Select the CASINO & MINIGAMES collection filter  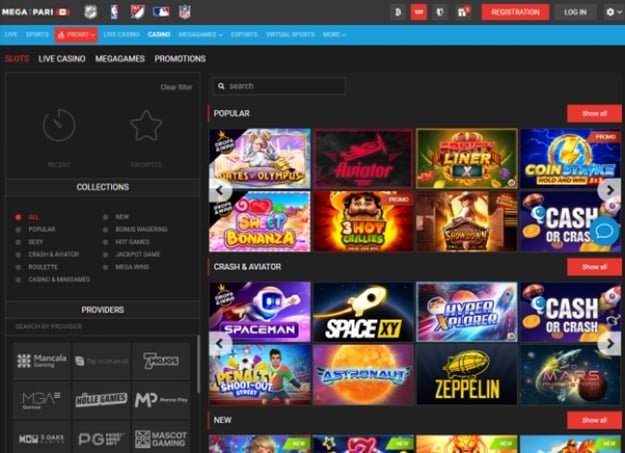53,279
